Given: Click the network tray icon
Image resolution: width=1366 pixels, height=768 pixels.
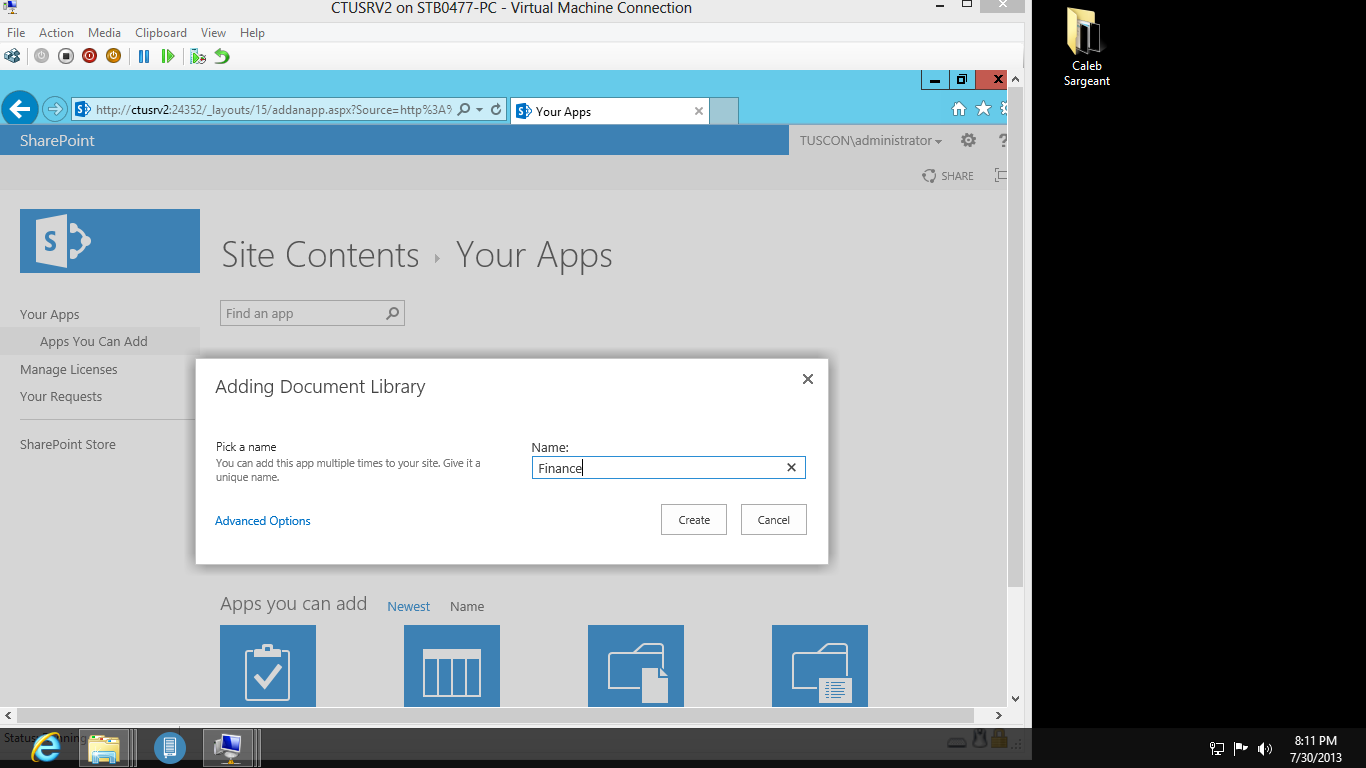Looking at the screenshot, I should click(x=1217, y=748).
